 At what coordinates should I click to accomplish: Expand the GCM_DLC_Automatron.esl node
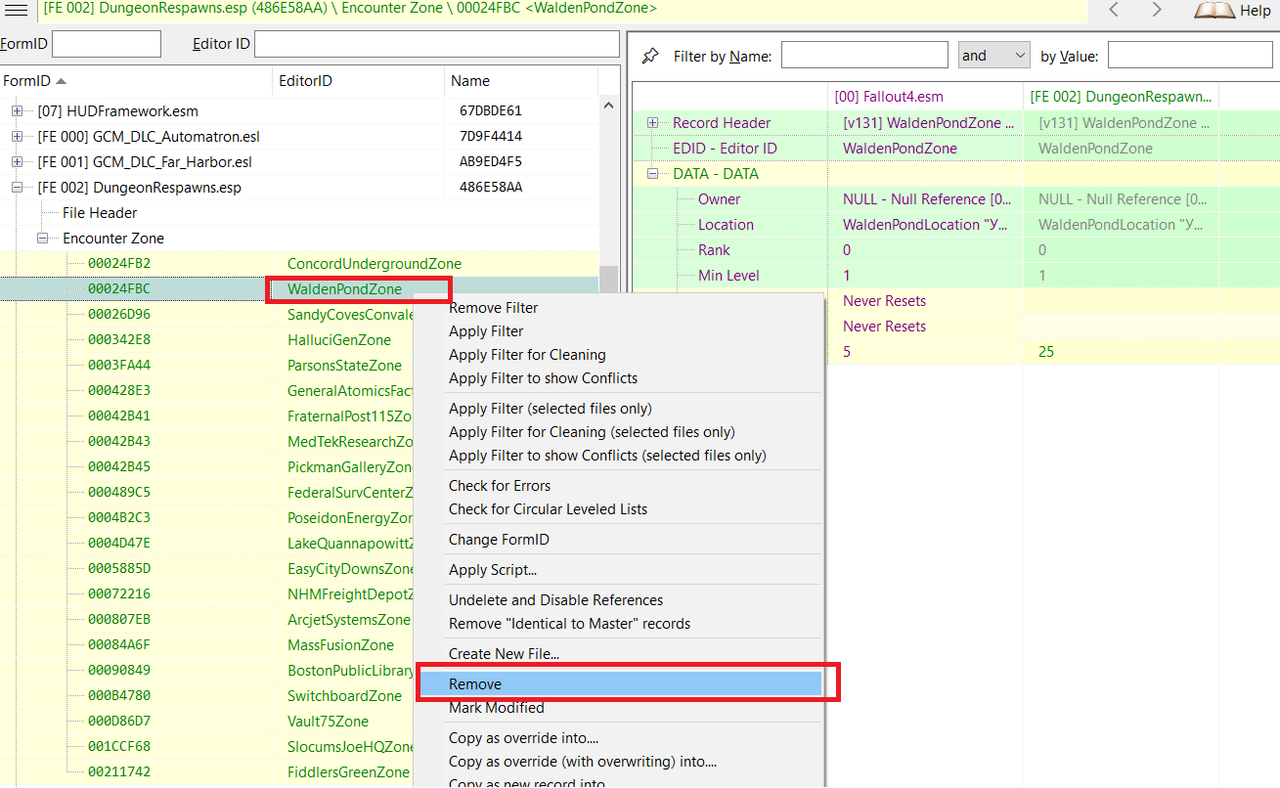point(17,136)
